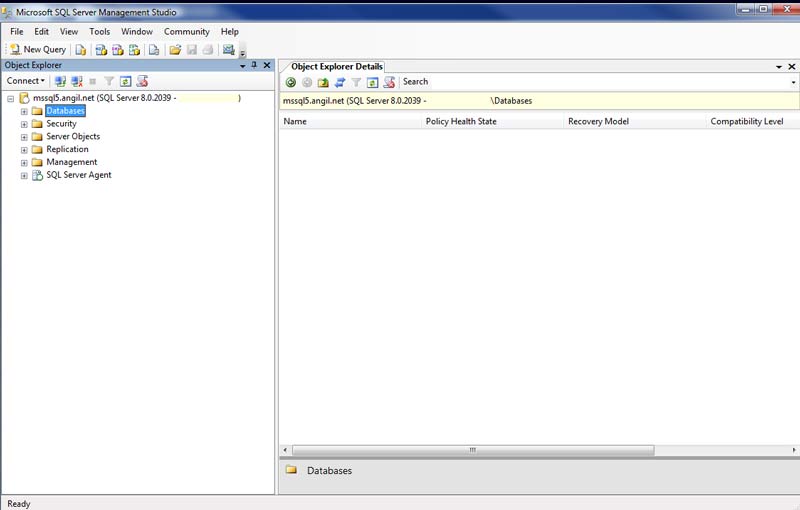Click the Stop icon in Object Explorer toolbar
800x510 pixels.
[92, 81]
